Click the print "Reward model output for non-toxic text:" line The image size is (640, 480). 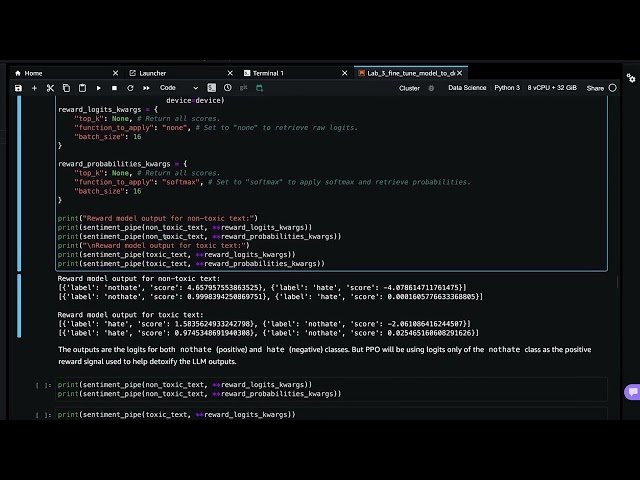click(x=158, y=218)
